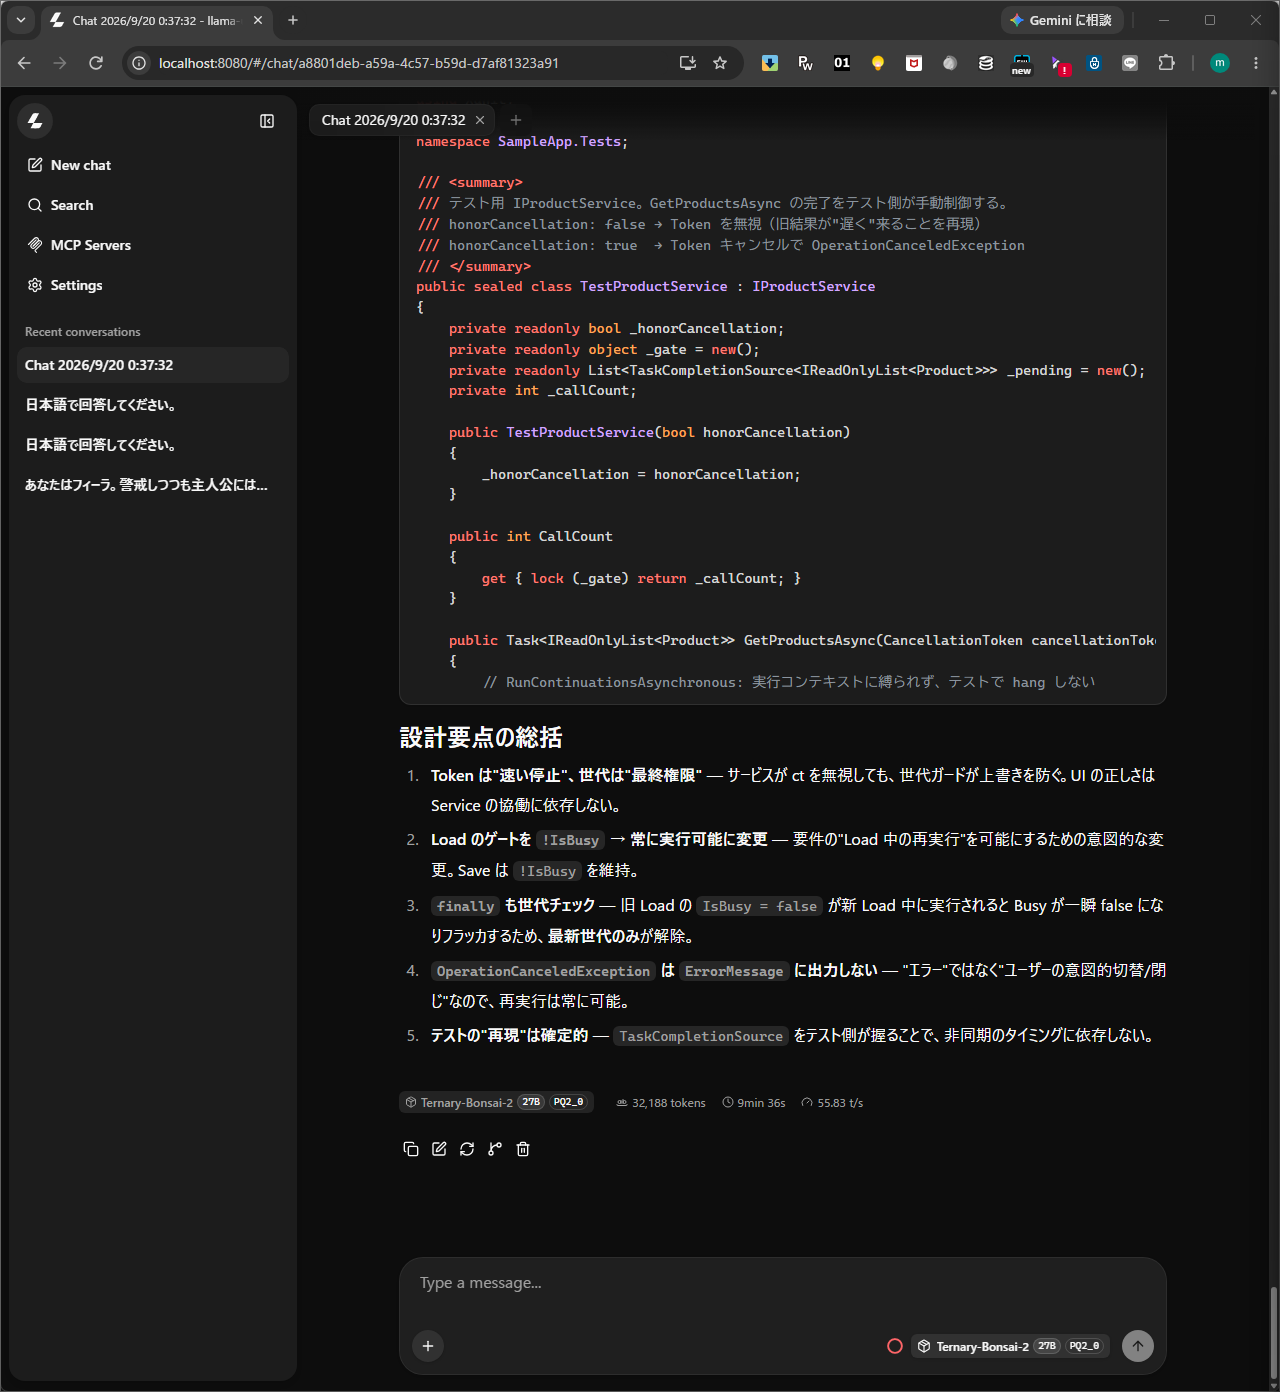Bookmark this page with star icon
The image size is (1280, 1392).
coord(720,63)
